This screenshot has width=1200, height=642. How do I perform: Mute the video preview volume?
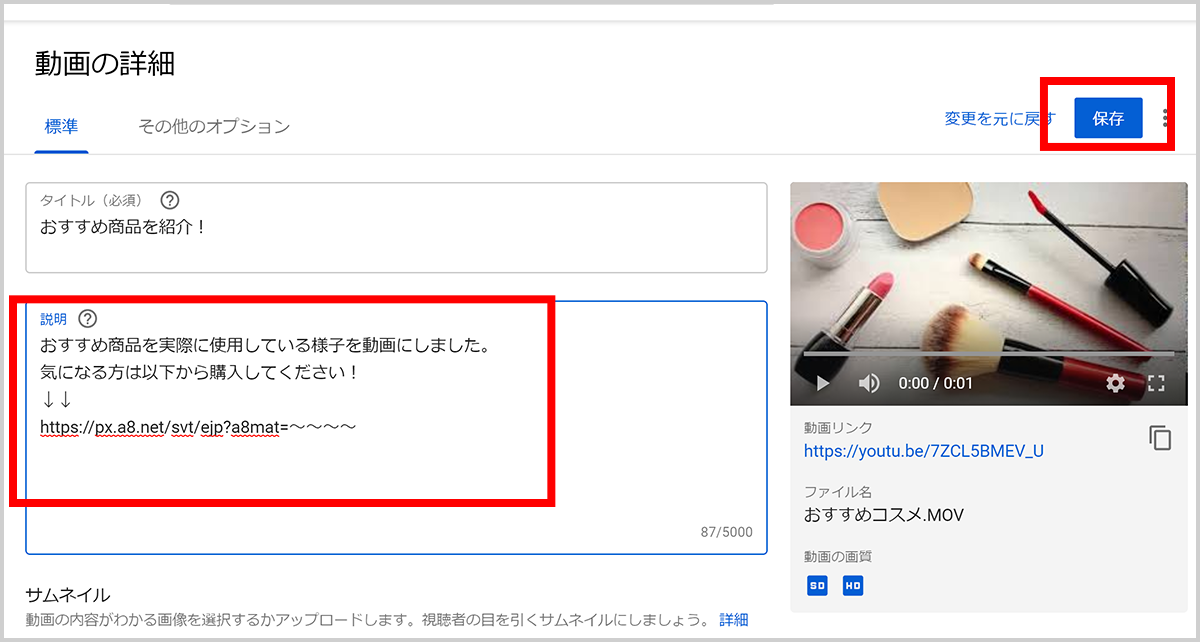[869, 383]
